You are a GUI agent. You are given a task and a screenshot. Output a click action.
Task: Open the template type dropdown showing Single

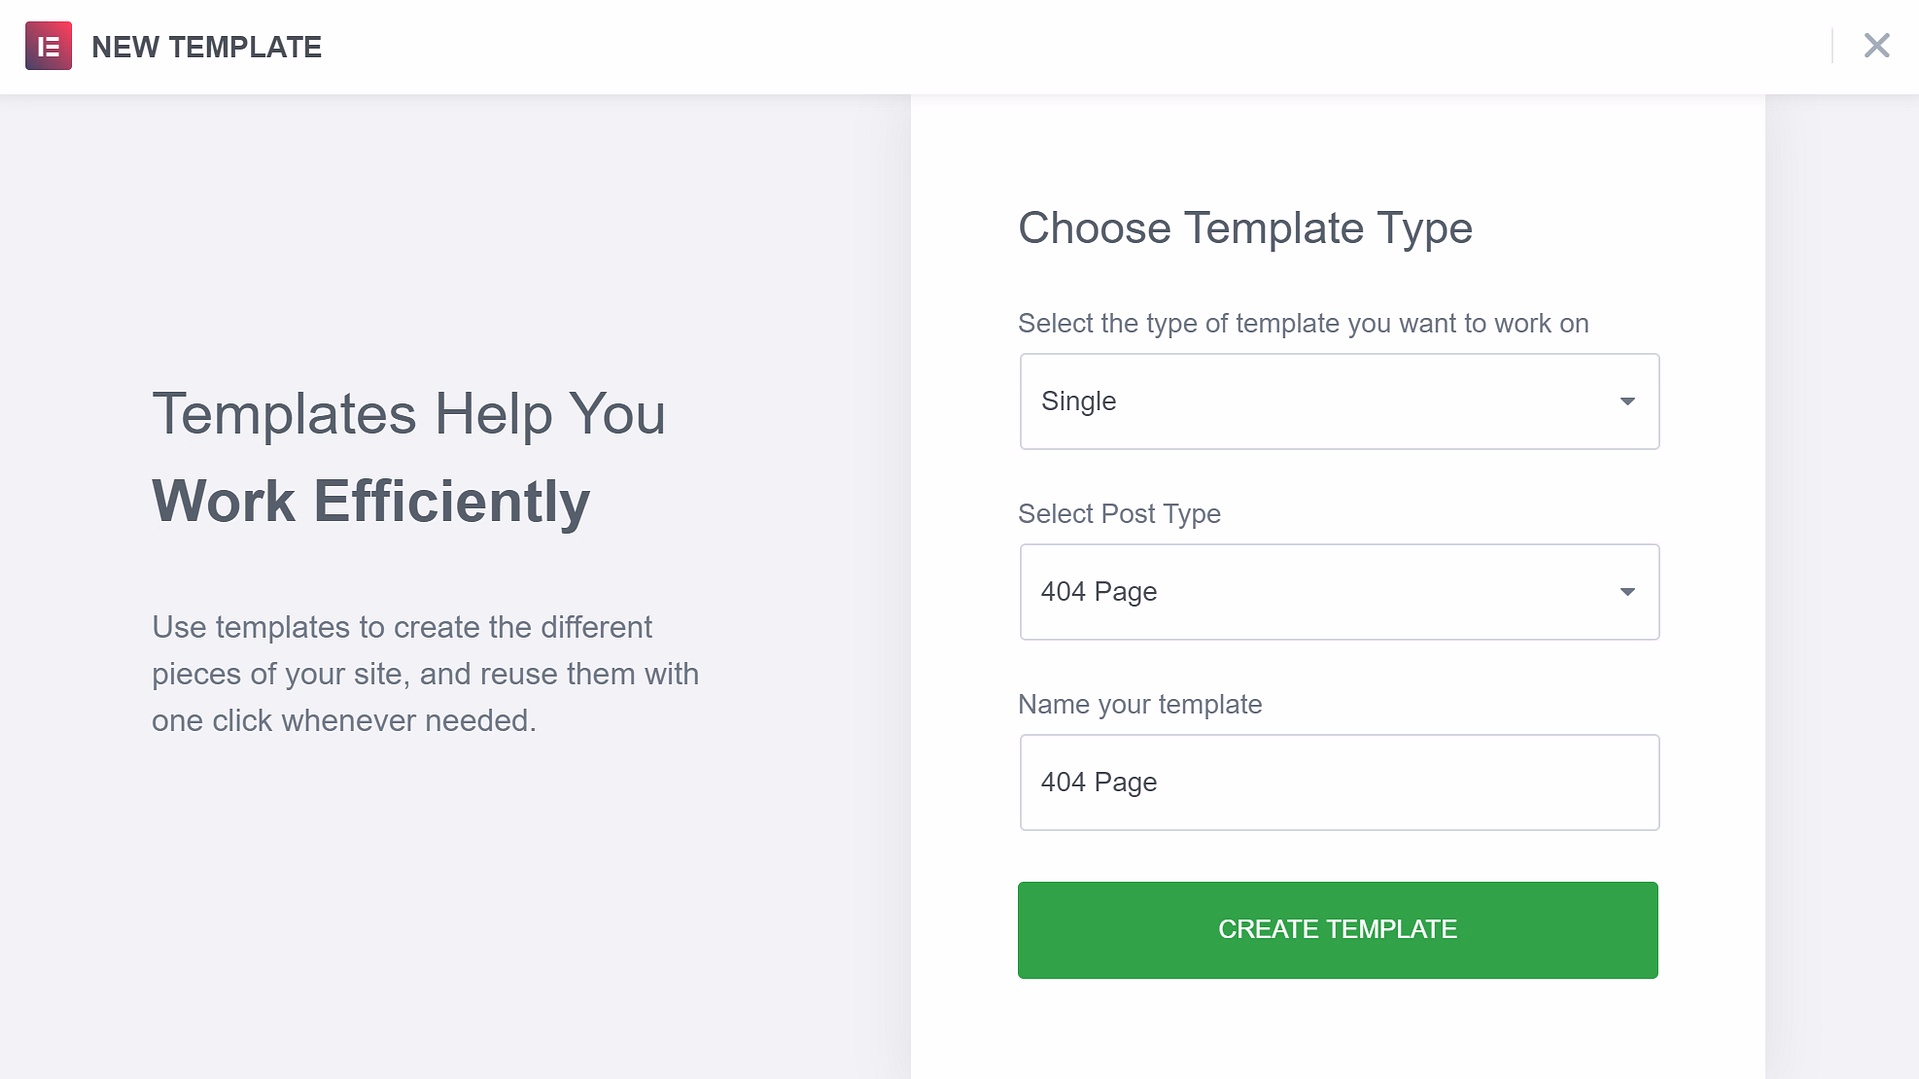(x=1338, y=401)
